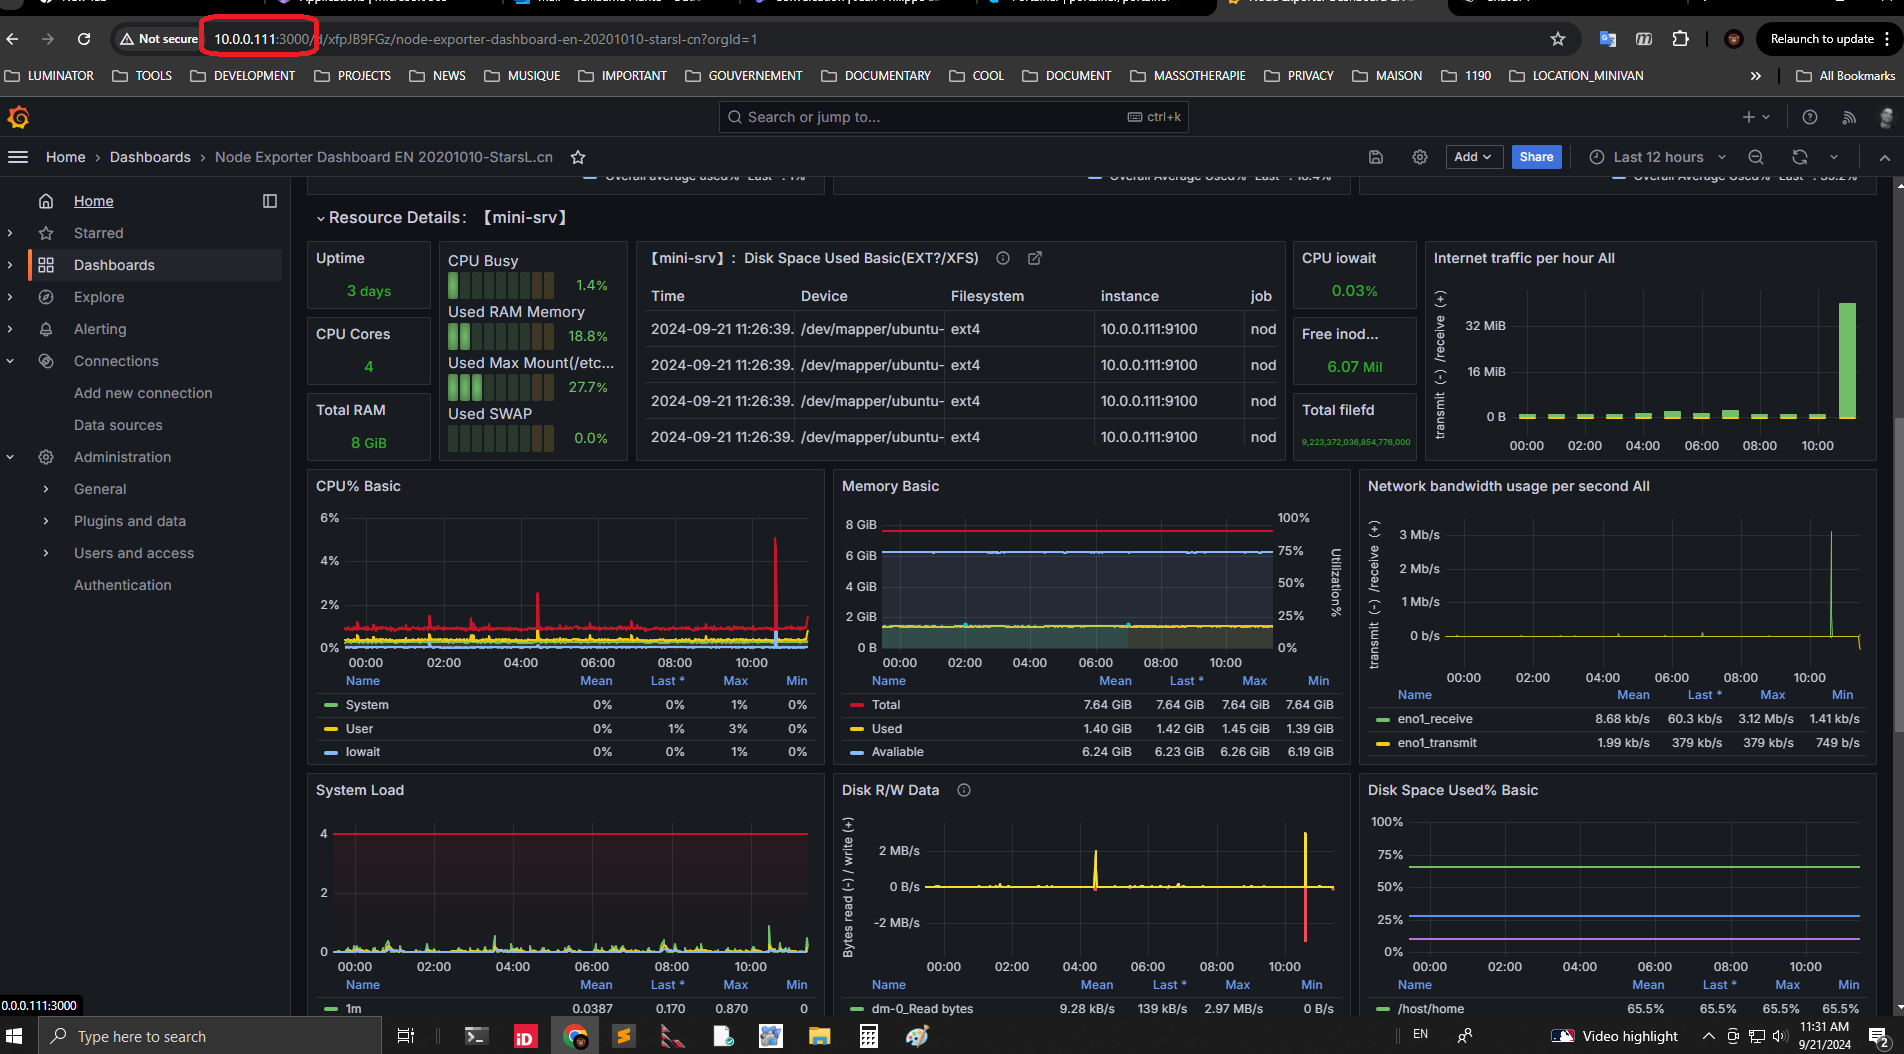Click CPU Busy gauge bar
This screenshot has width=1904, height=1054.
[501, 286]
